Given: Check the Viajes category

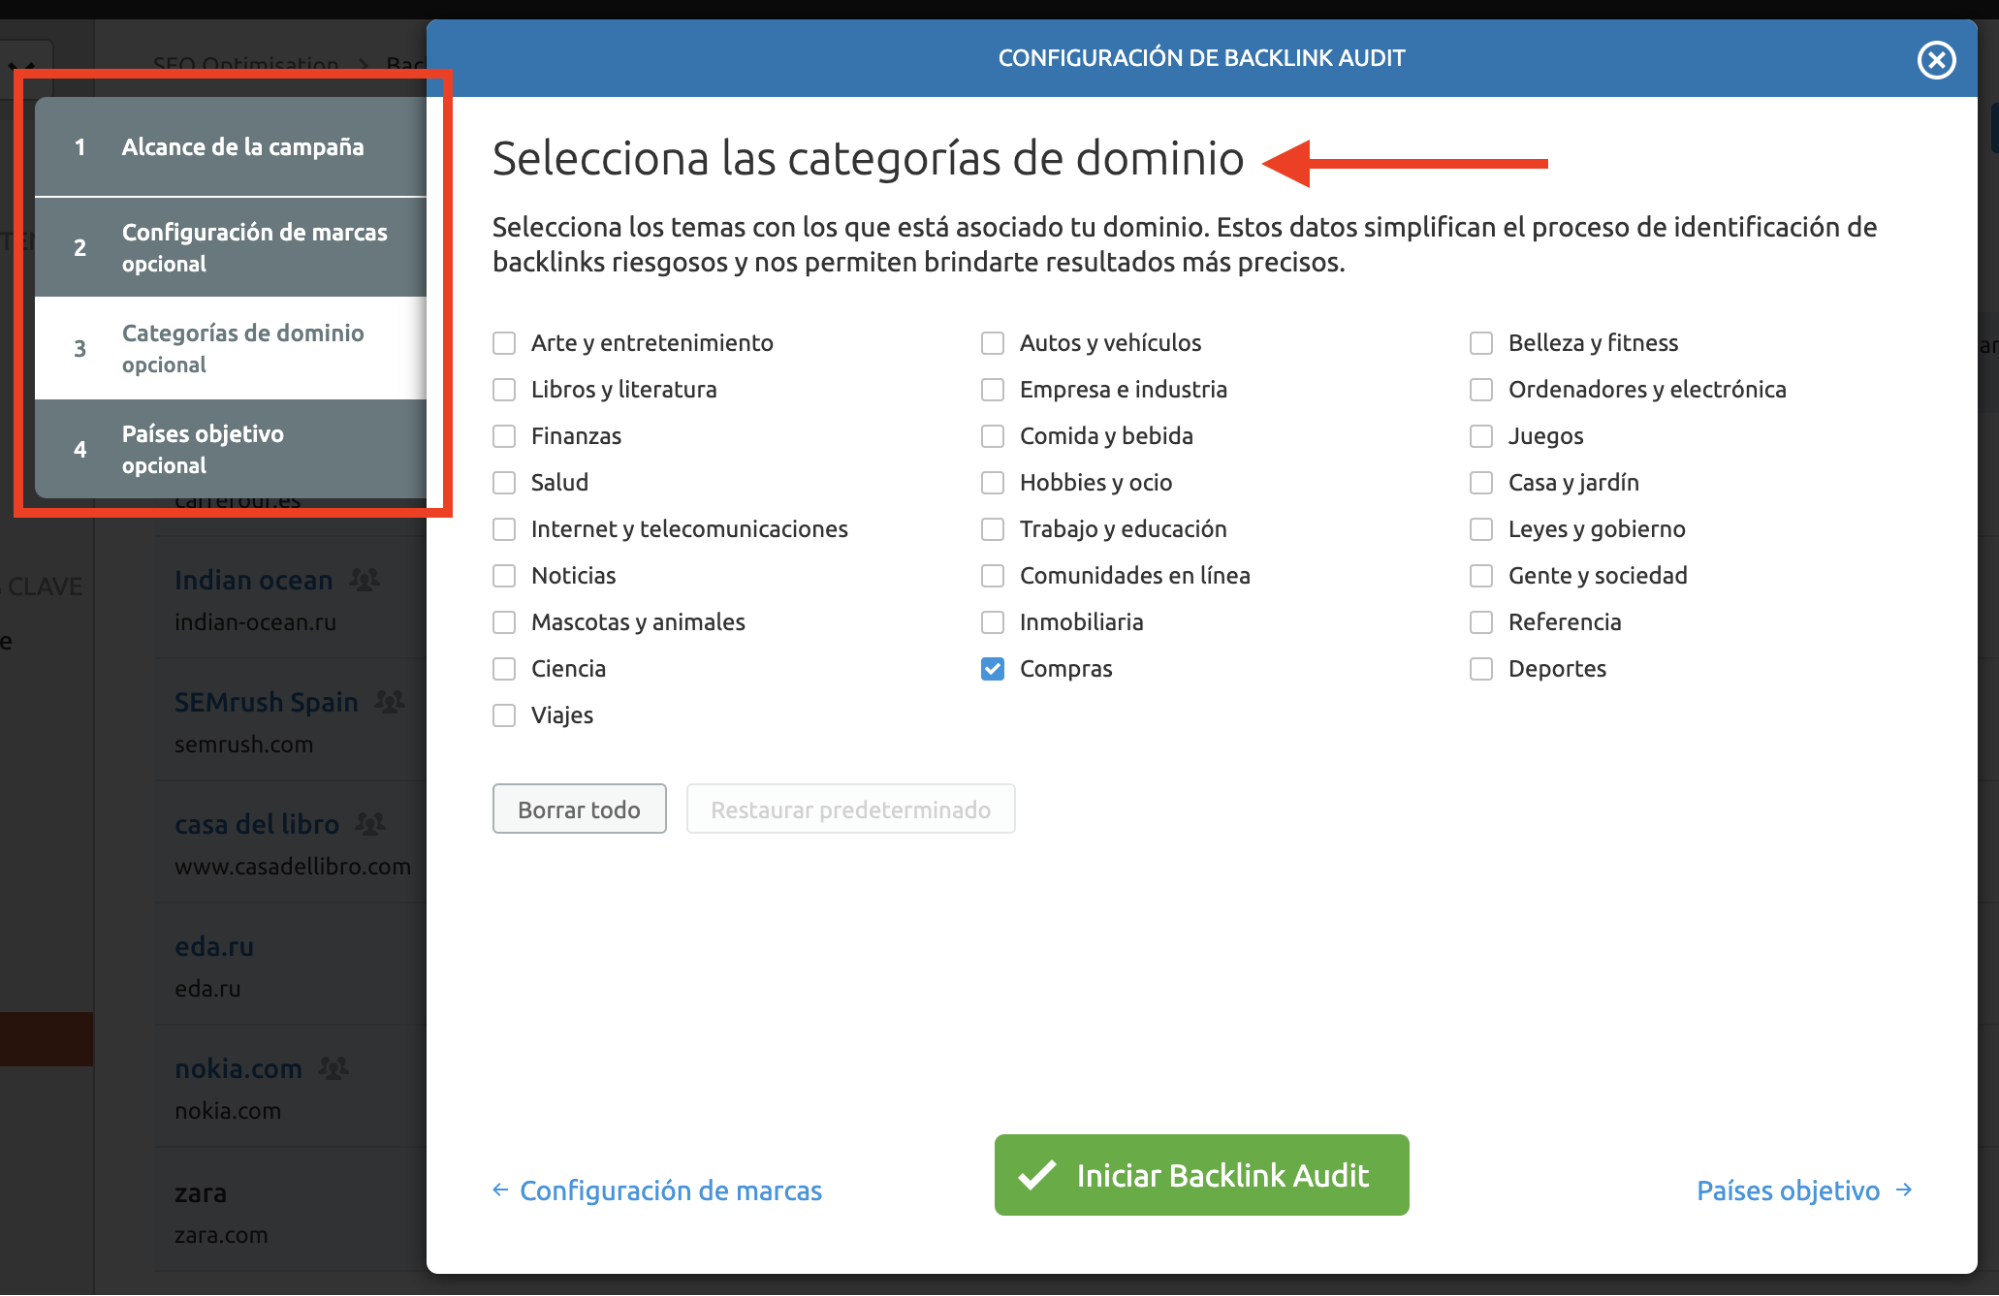Looking at the screenshot, I should tap(504, 715).
